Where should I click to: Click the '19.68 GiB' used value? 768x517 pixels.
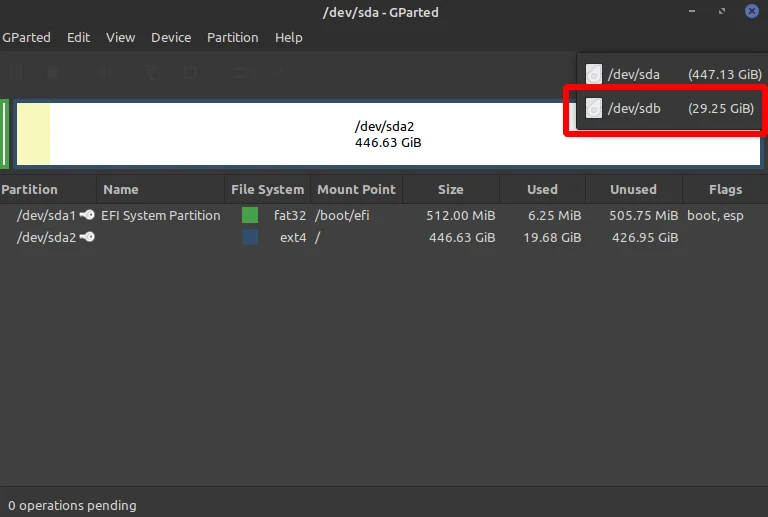(x=552, y=237)
